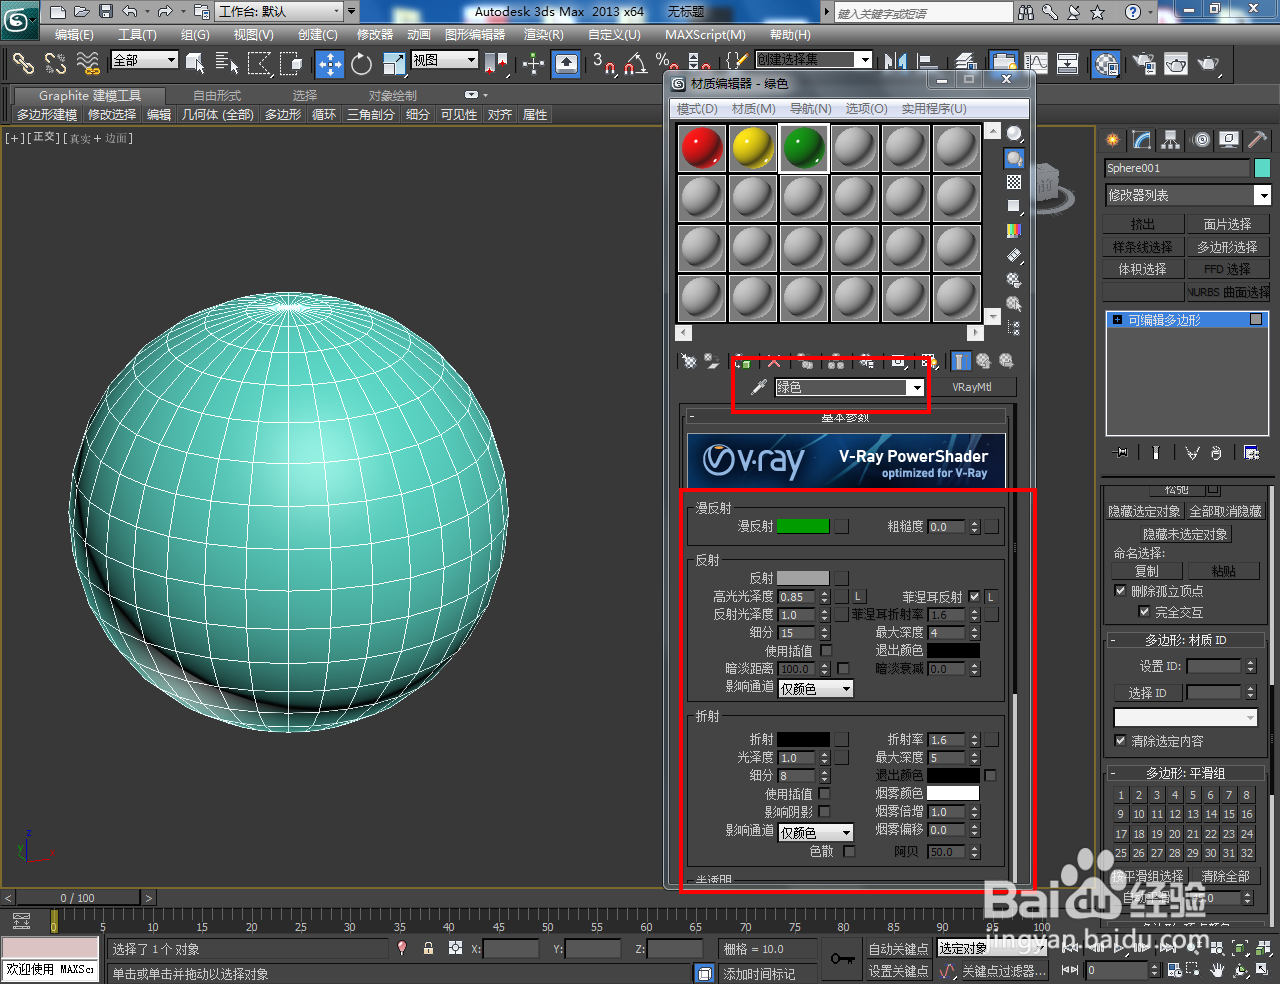Toggle the 完全交互 checkbox
This screenshot has width=1280, height=984.
(x=1144, y=612)
